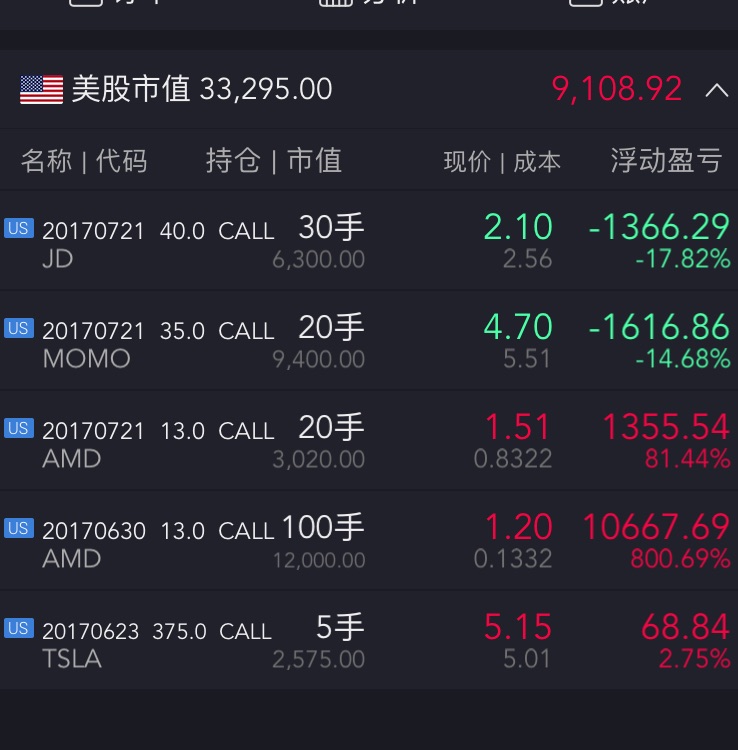
Task: Sort by 持仓 | 市值 column header
Action: coord(273,161)
